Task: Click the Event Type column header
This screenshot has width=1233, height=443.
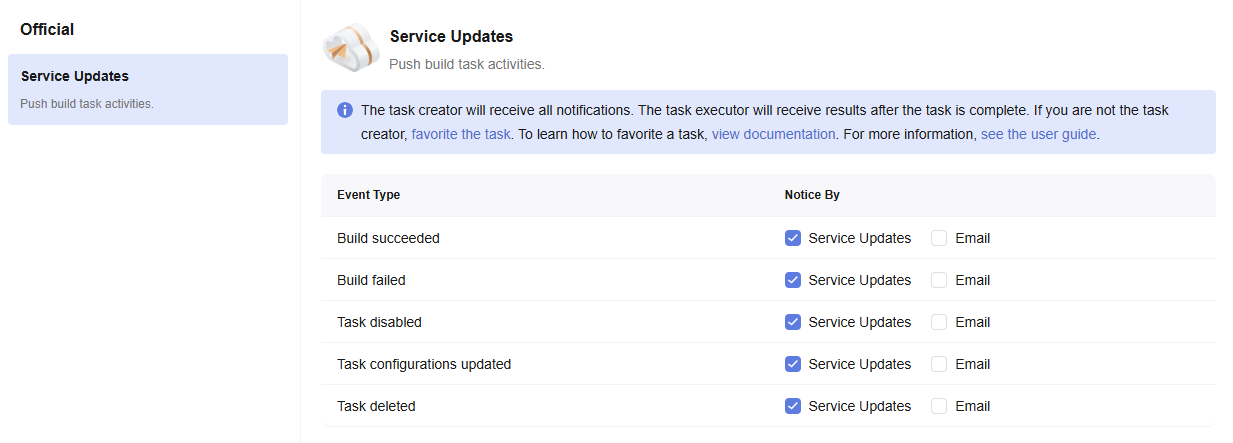Action: point(368,195)
